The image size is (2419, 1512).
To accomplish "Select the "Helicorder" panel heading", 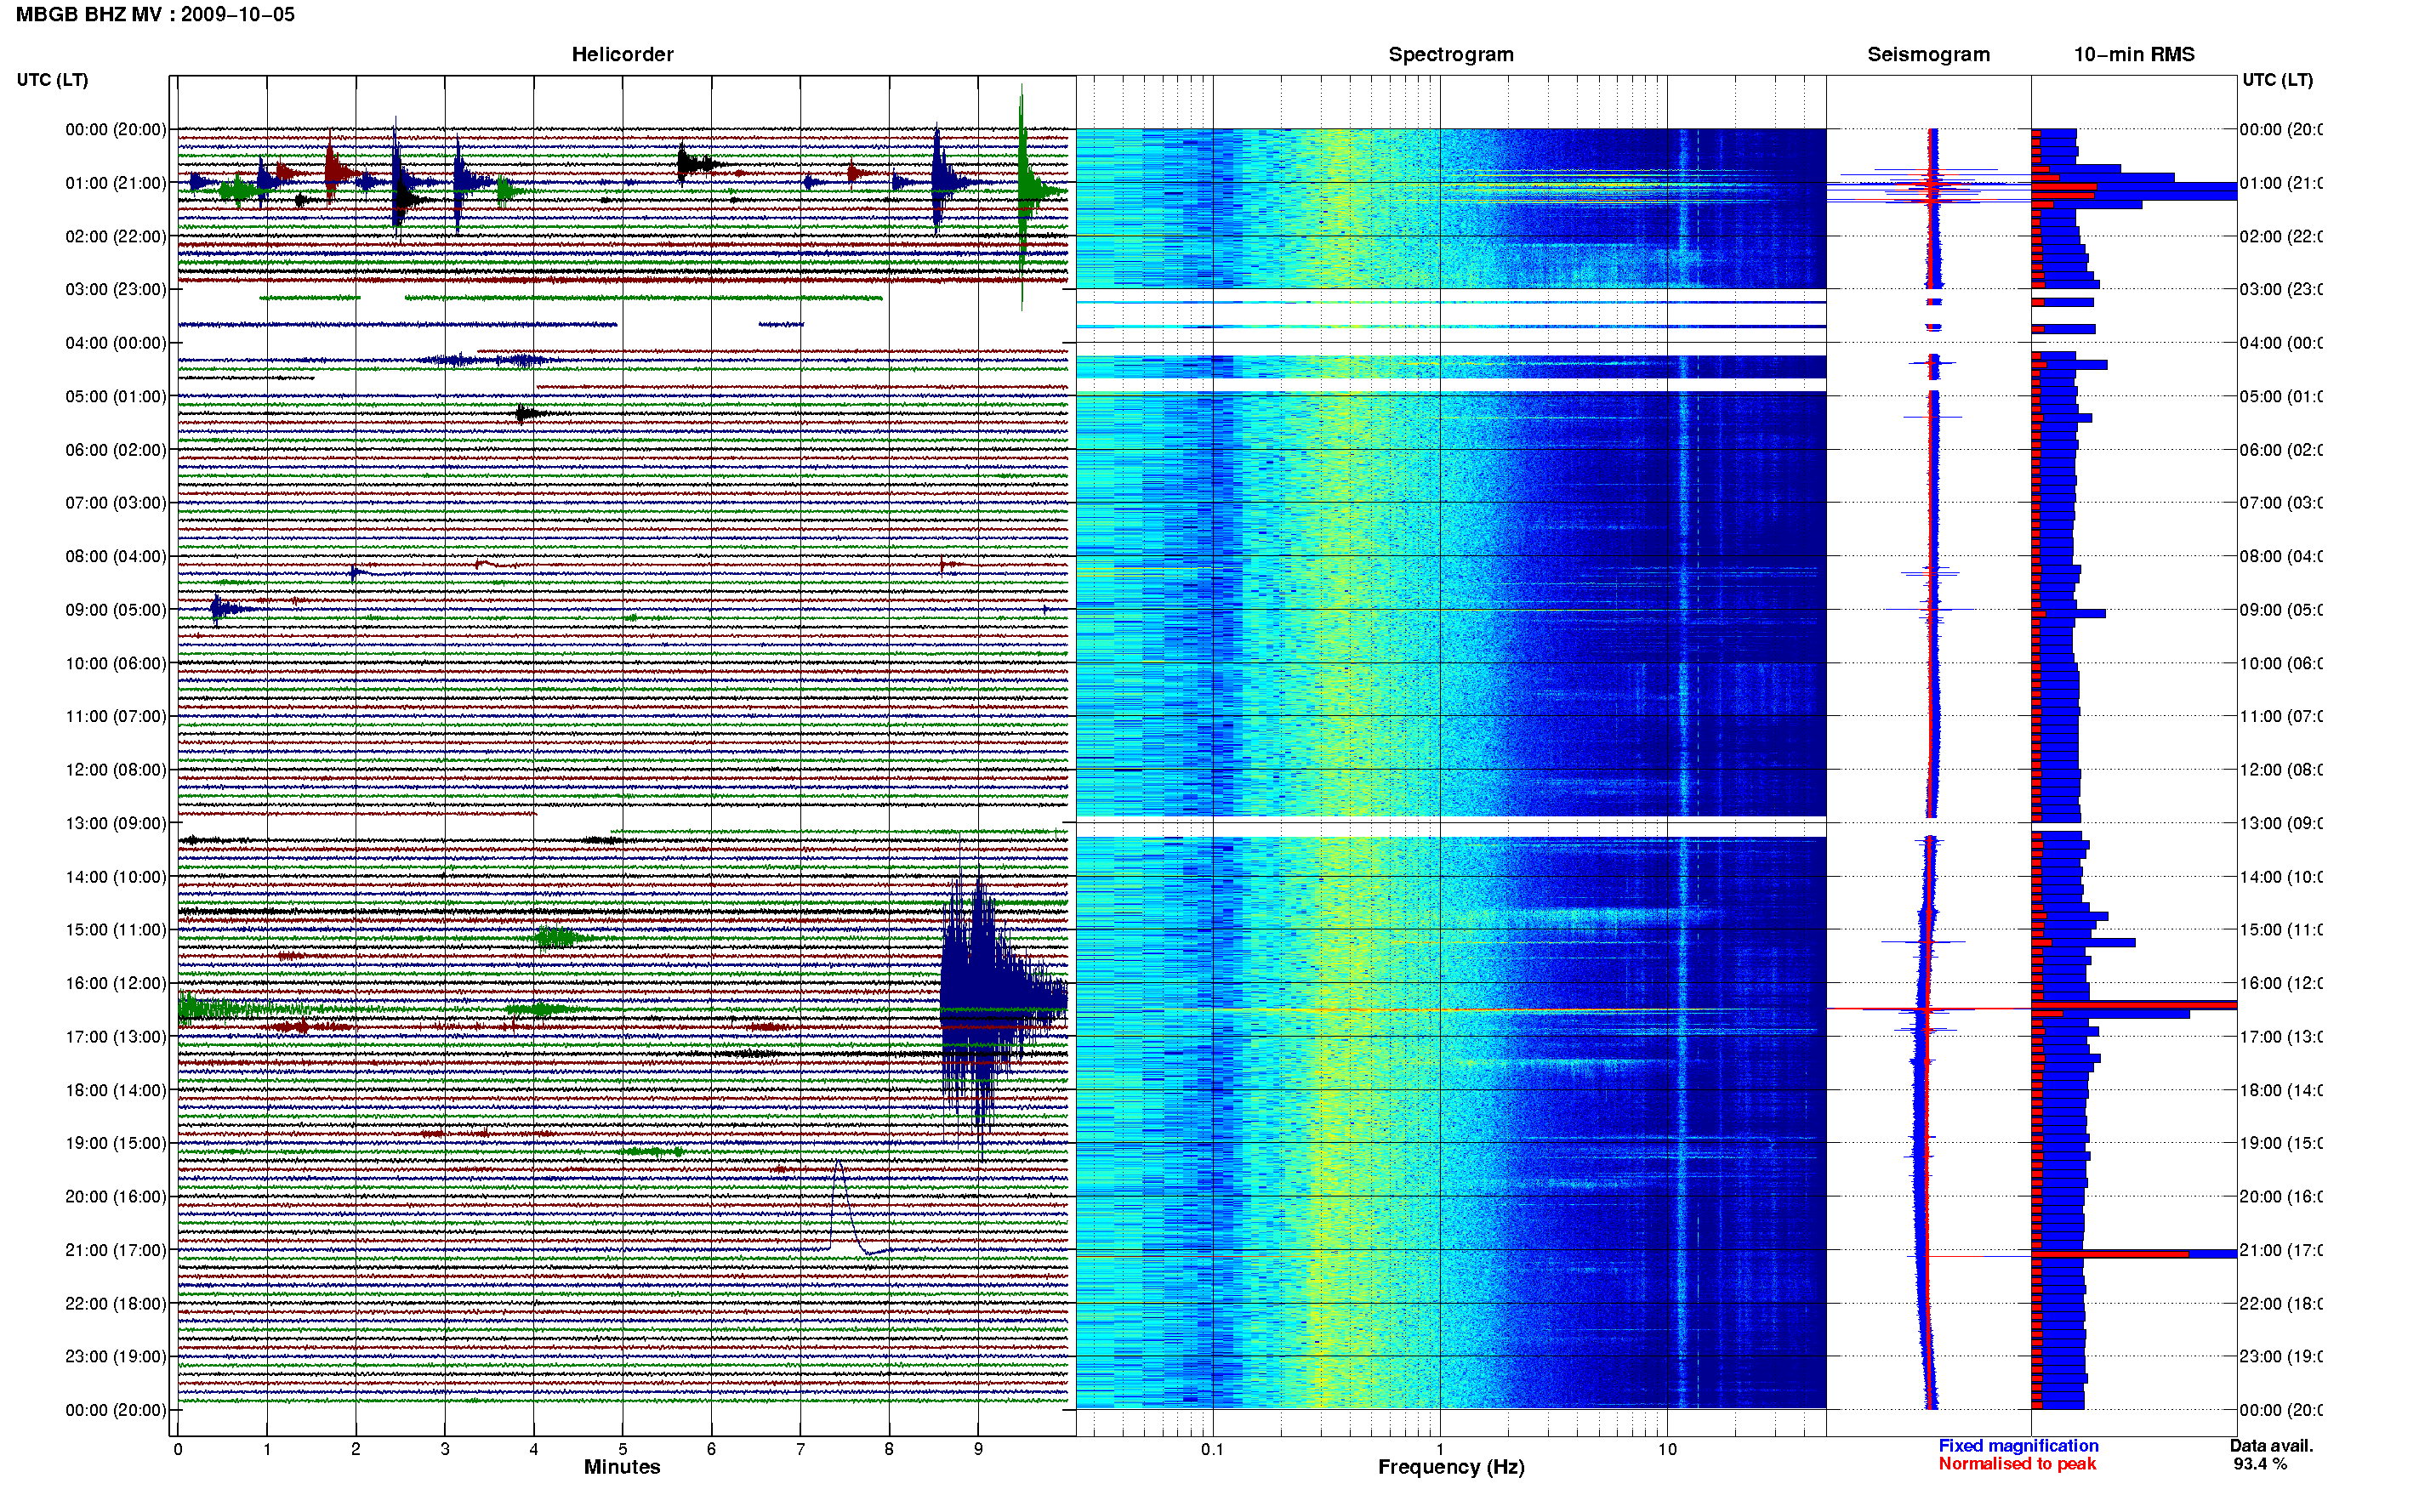I will [x=622, y=55].
